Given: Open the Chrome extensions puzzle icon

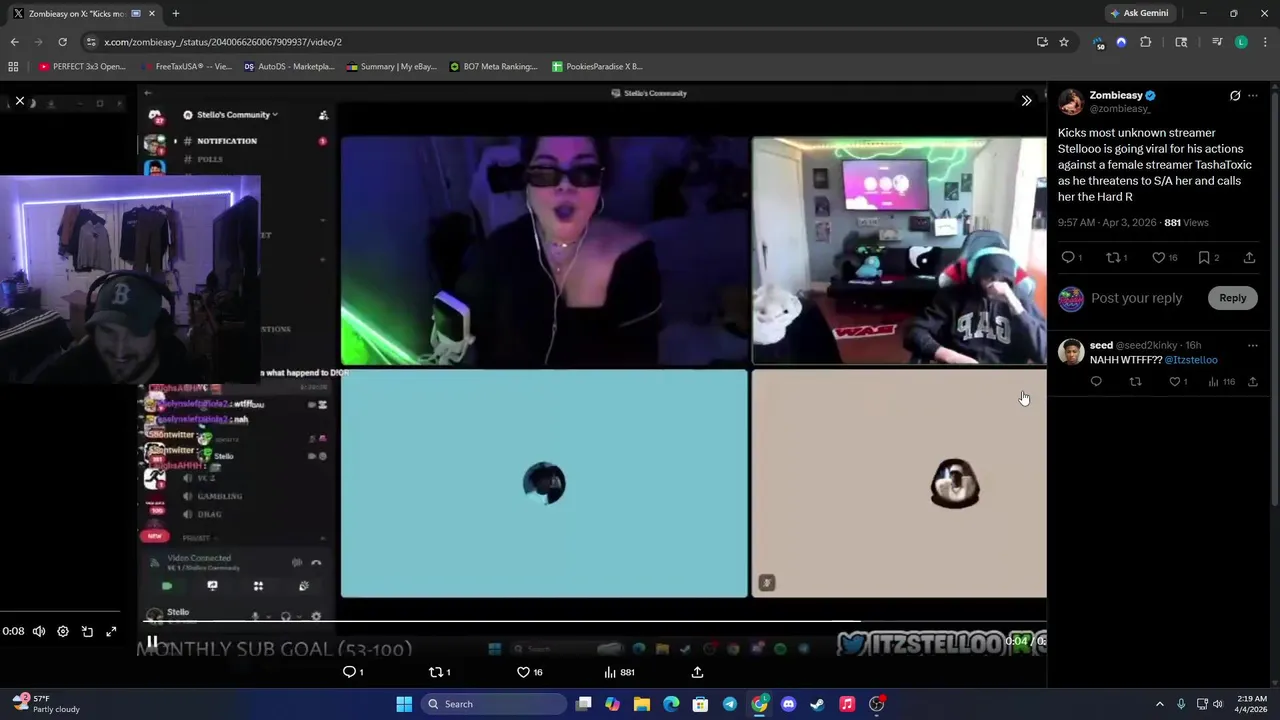Looking at the screenshot, I should coord(1146,42).
